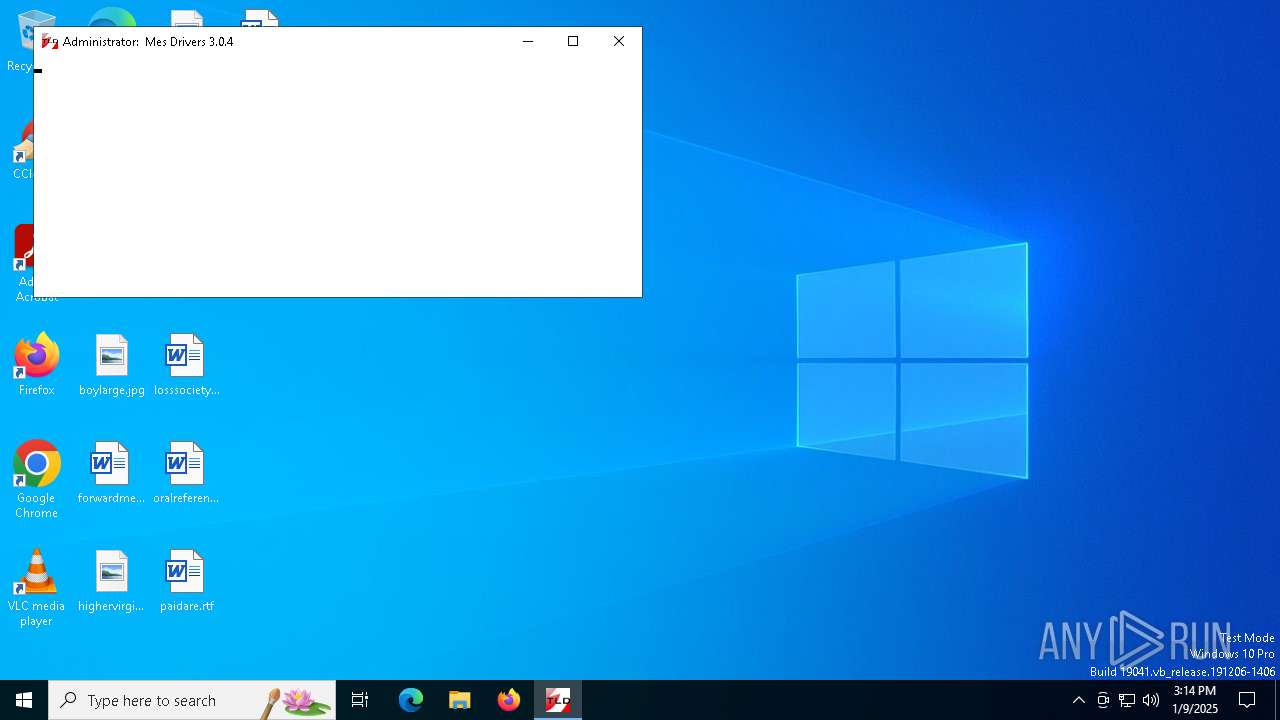Select forwardme Word document on desktop
This screenshot has width=1280, height=720.
(x=112, y=473)
